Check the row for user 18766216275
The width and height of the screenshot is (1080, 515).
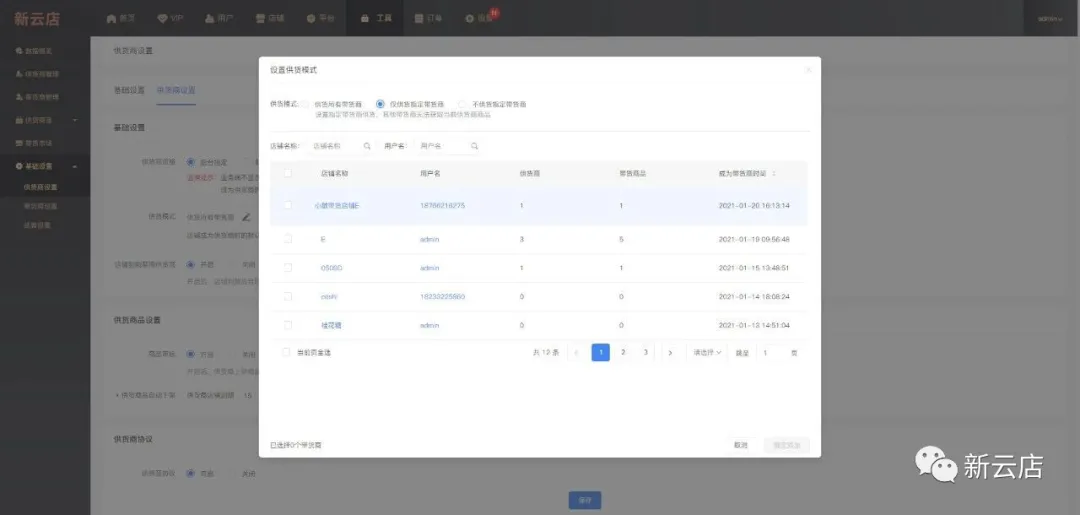(x=287, y=205)
